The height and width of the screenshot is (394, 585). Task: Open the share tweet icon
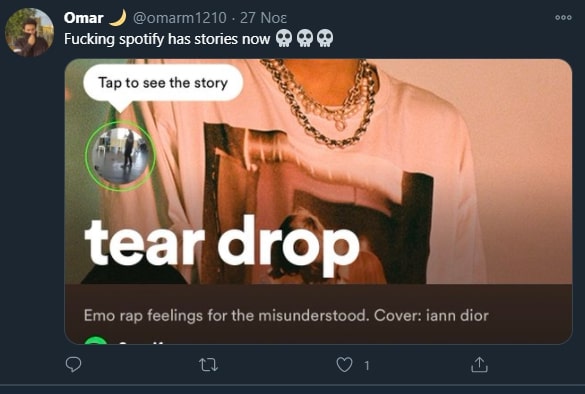[x=479, y=365]
